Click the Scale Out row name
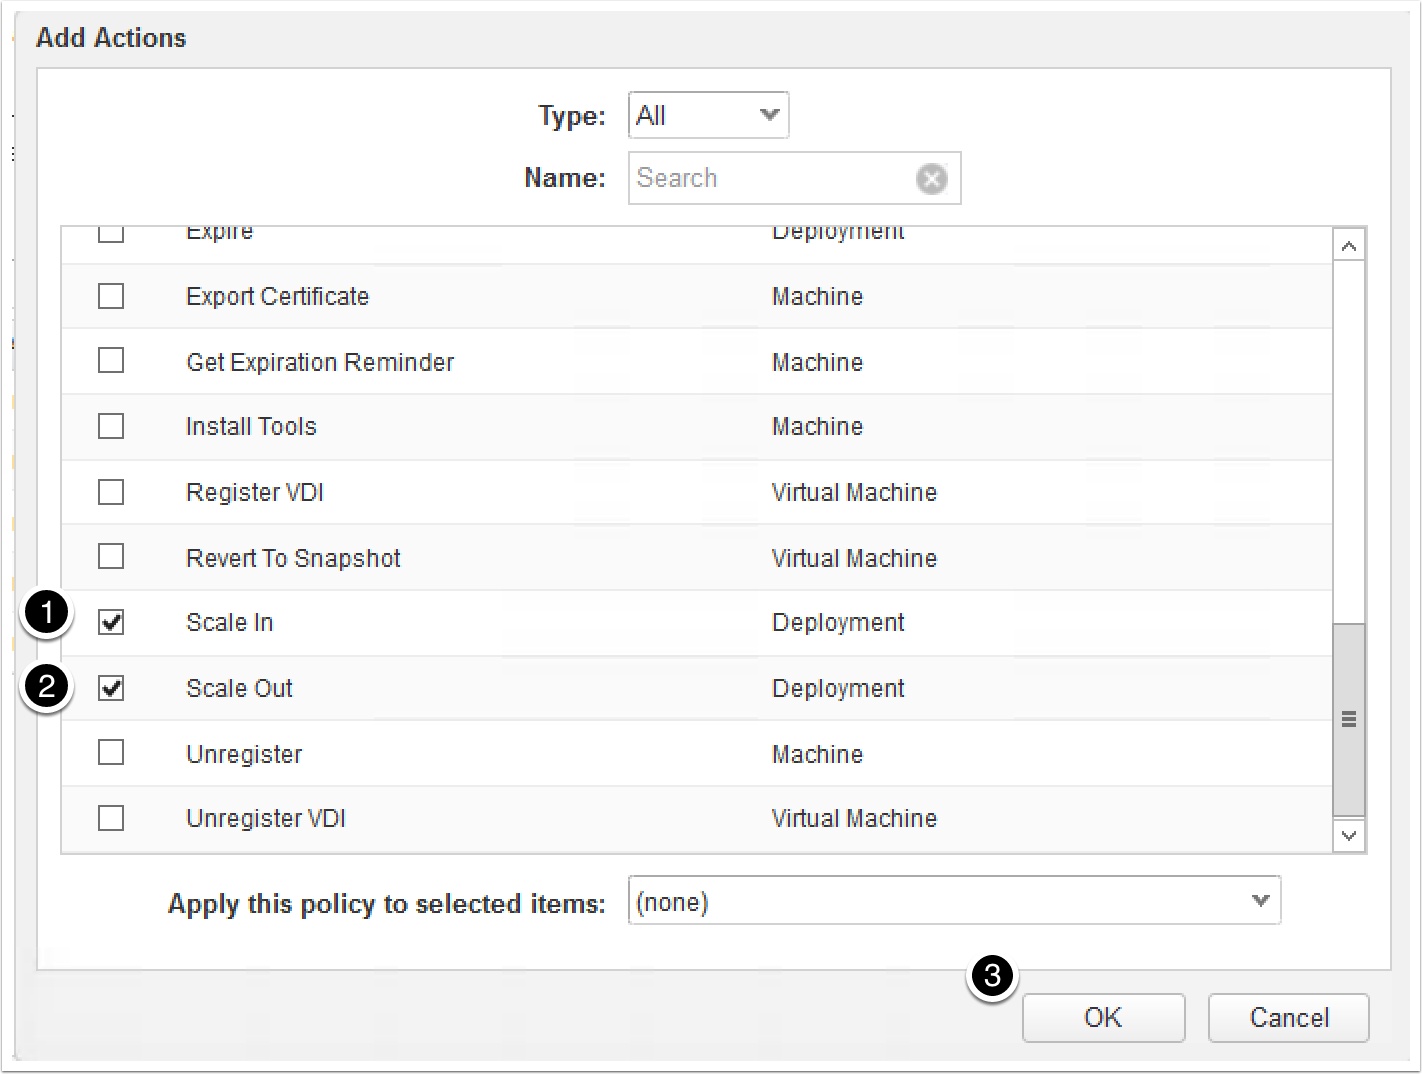Image resolution: width=1422 pixels, height=1074 pixels. [x=239, y=689]
